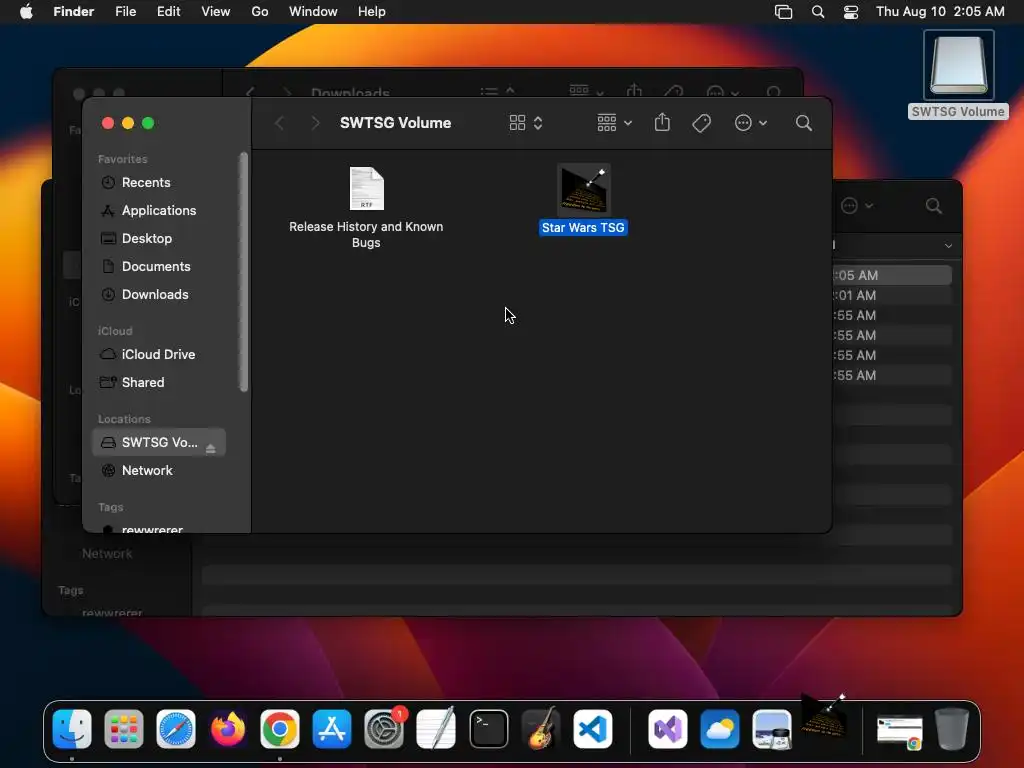Open the Documents sidebar item
Screen dimensions: 1024x768
click(x=156, y=266)
